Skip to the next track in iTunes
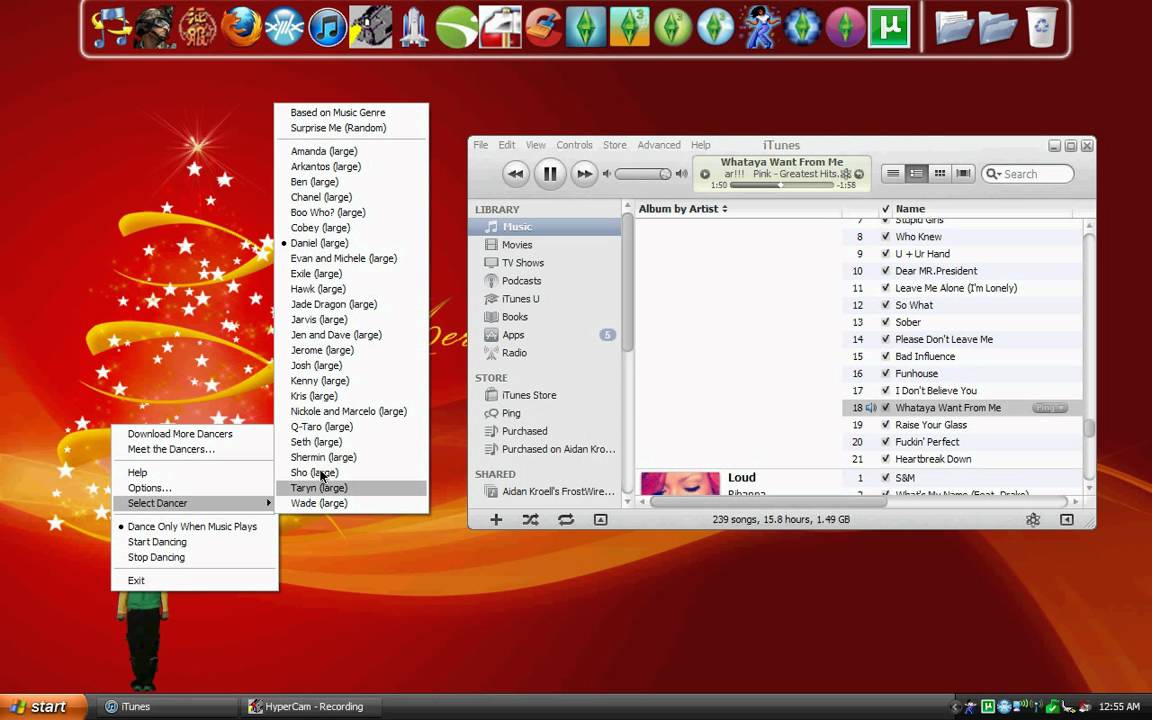 (x=584, y=174)
